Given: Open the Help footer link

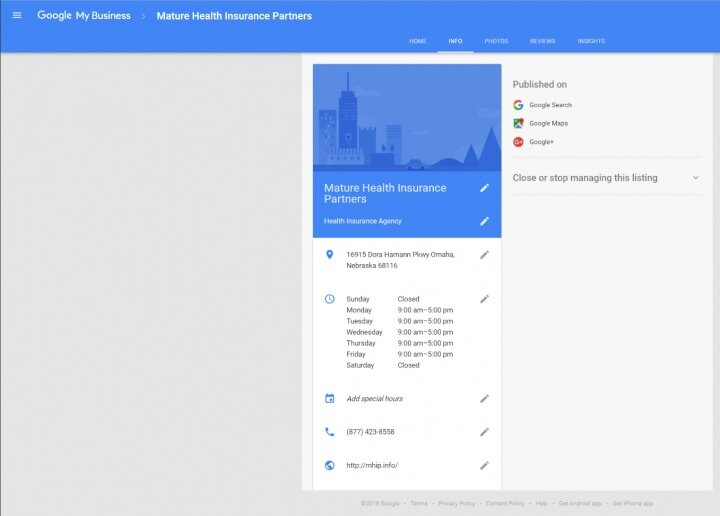Looking at the screenshot, I should point(541,504).
